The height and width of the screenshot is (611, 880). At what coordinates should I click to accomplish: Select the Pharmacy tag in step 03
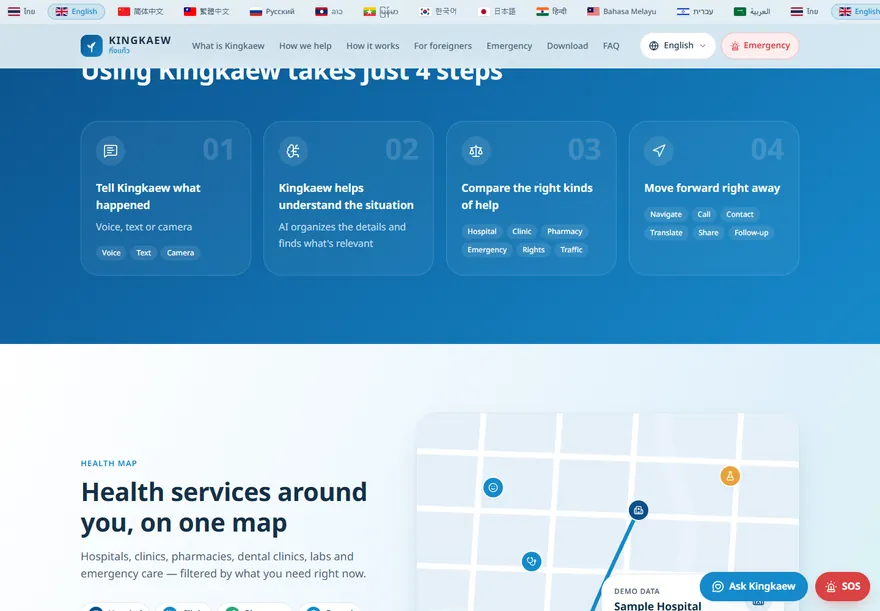click(565, 232)
